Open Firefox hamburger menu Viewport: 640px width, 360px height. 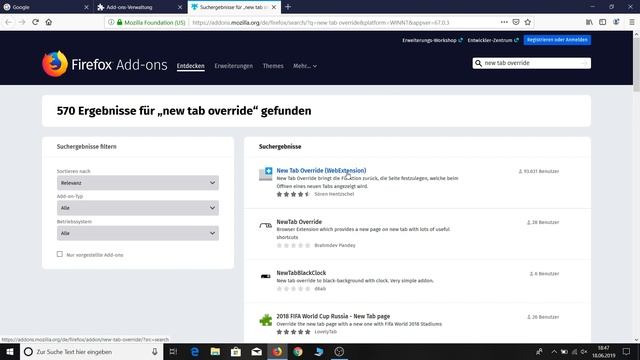(x=631, y=22)
